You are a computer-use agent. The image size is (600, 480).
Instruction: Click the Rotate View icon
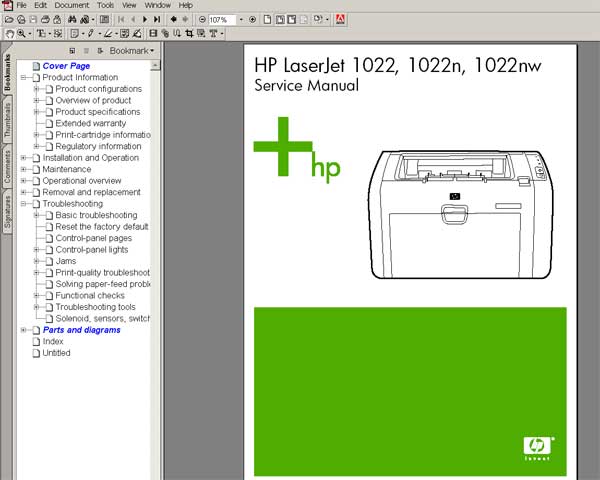click(x=318, y=20)
